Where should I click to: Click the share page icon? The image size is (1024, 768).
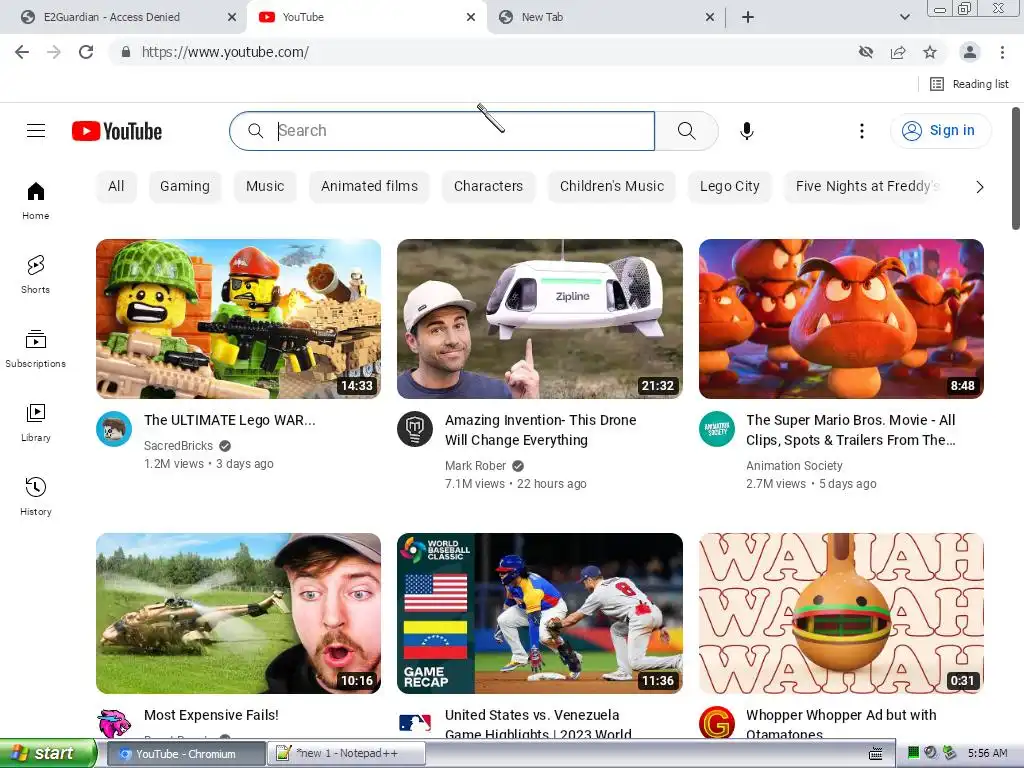(x=898, y=52)
